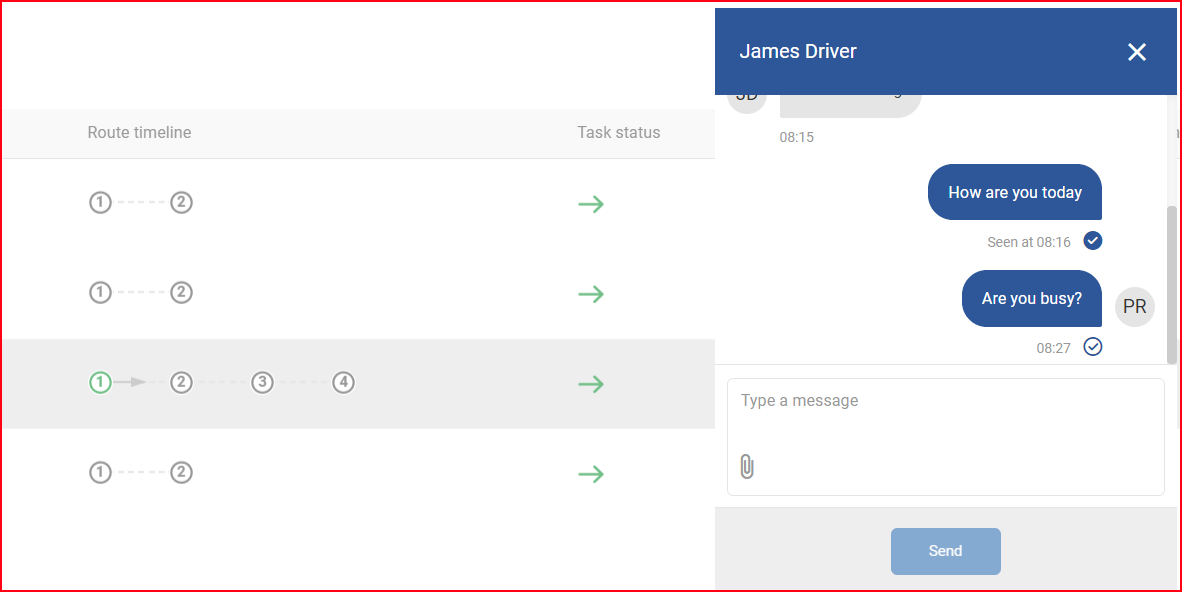Image resolution: width=1182 pixels, height=592 pixels.
Task: Click the filled check icon beside Seen at 08:16
Action: [1092, 241]
